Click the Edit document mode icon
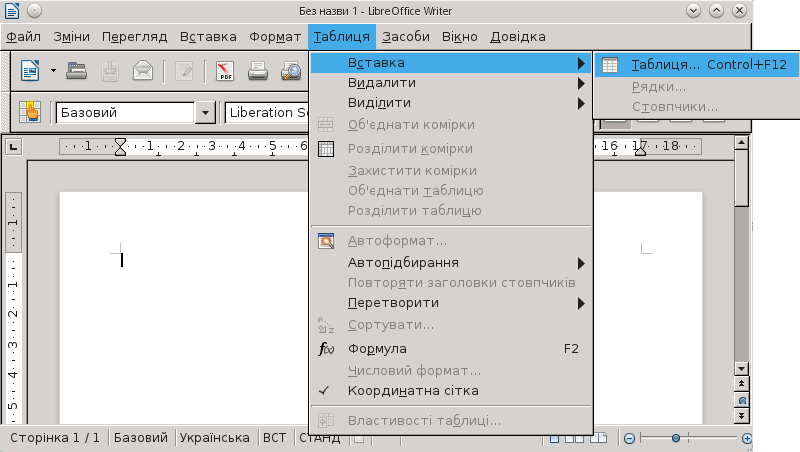This screenshot has height=452, width=800. pos(184,70)
